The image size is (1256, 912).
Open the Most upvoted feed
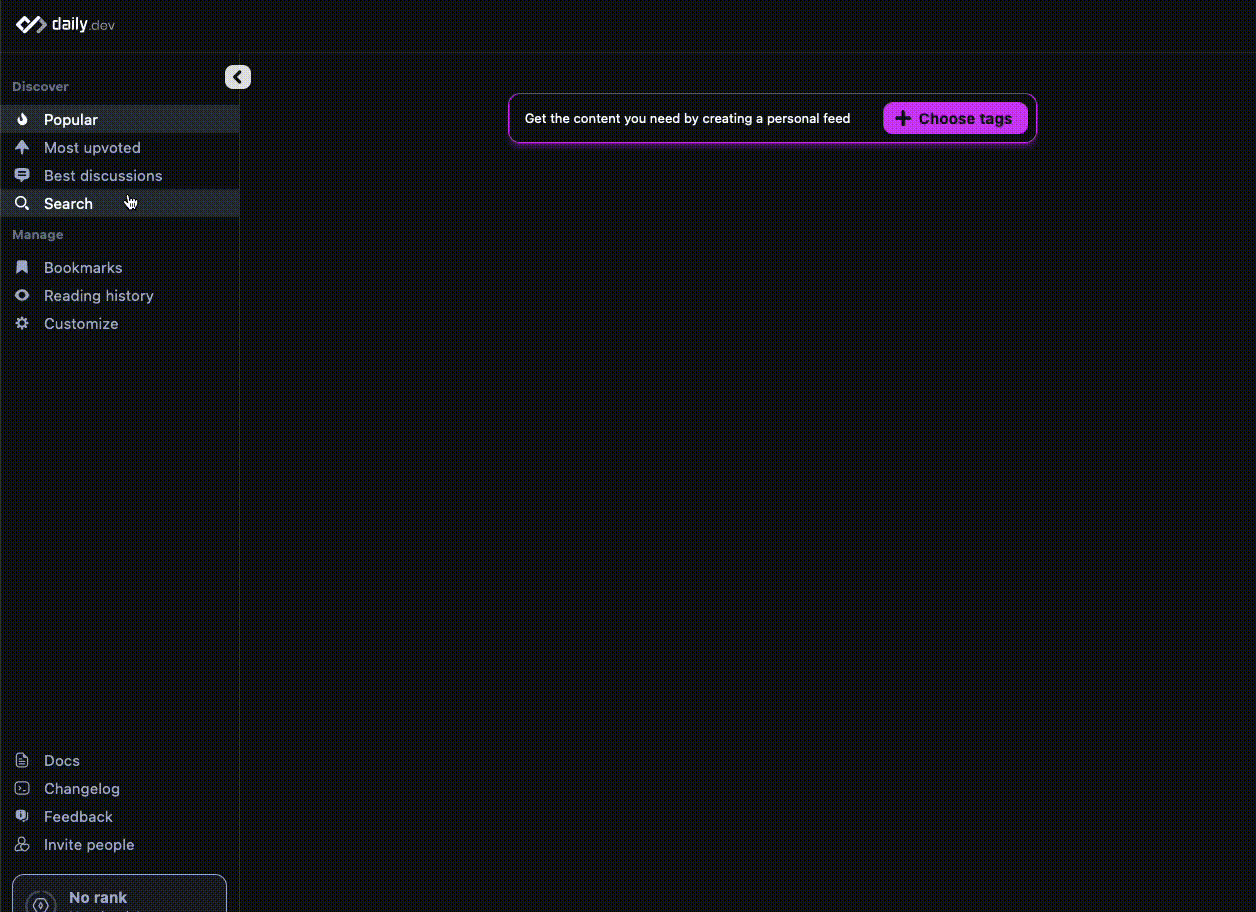[x=119, y=147]
